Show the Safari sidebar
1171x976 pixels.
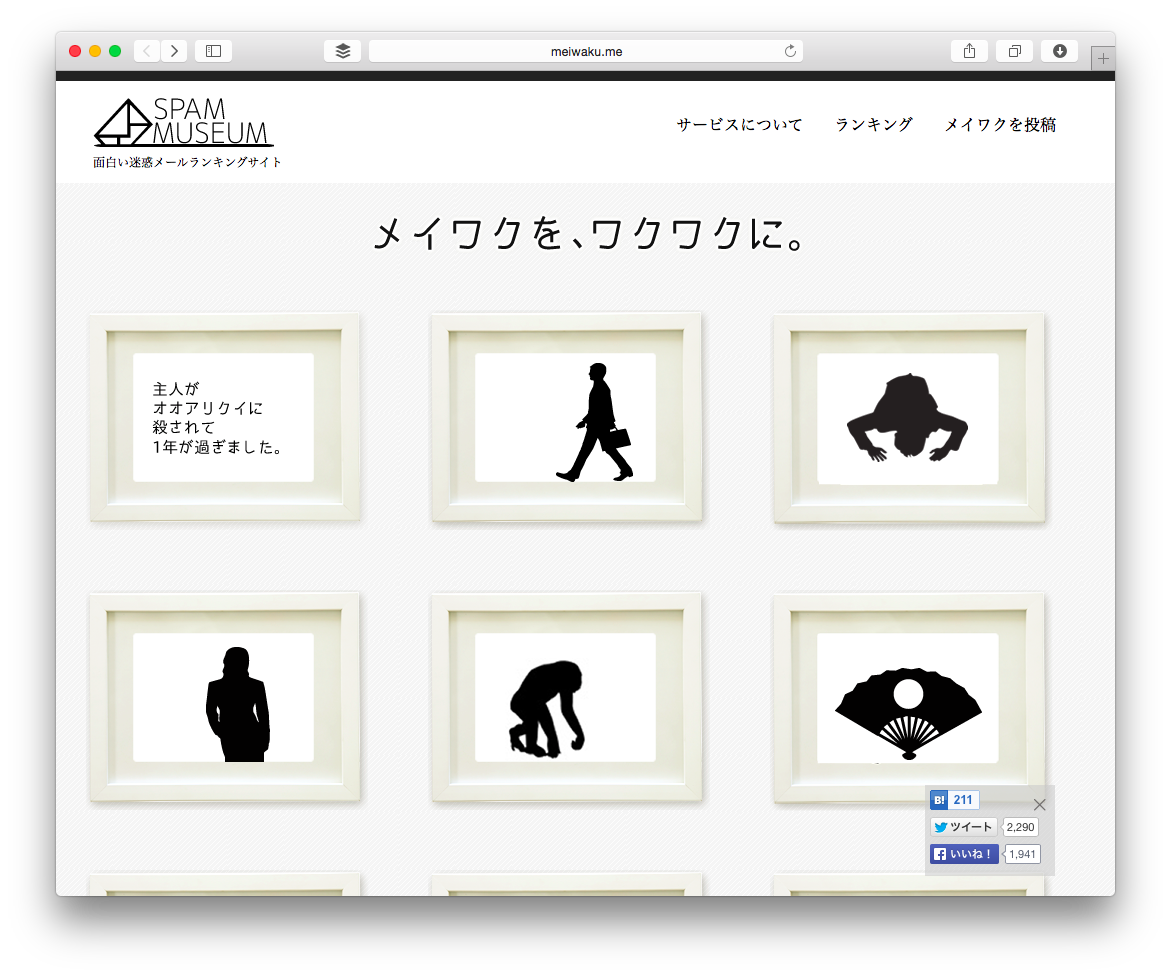pyautogui.click(x=214, y=51)
